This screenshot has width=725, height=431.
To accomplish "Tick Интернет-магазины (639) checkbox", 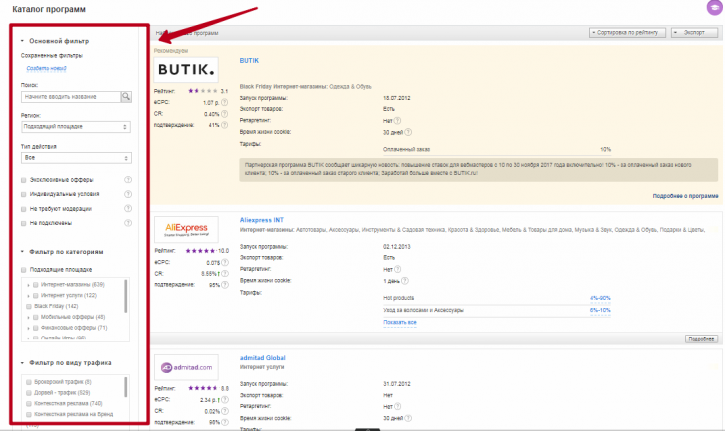I will tap(36, 285).
